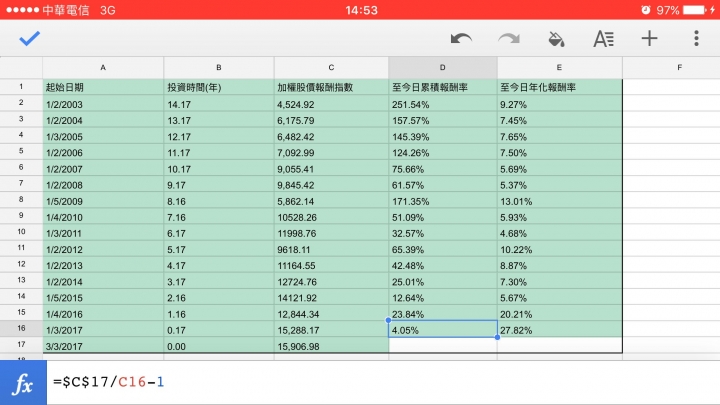Open the fill color paint bucket
The height and width of the screenshot is (405, 720).
[557, 39]
